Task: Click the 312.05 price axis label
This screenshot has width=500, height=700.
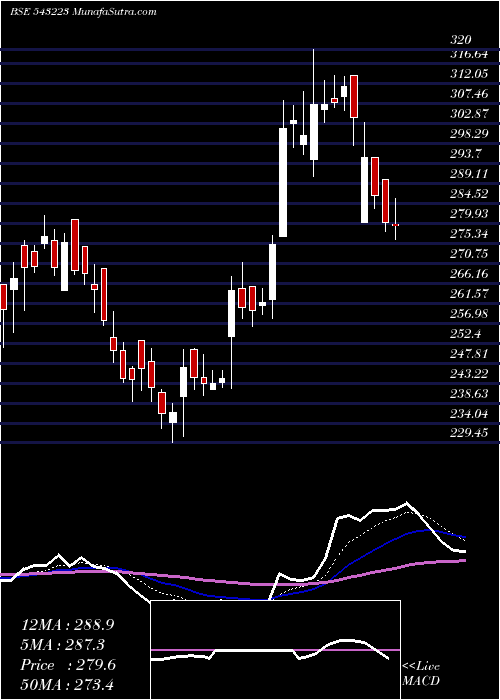Action: click(469, 74)
